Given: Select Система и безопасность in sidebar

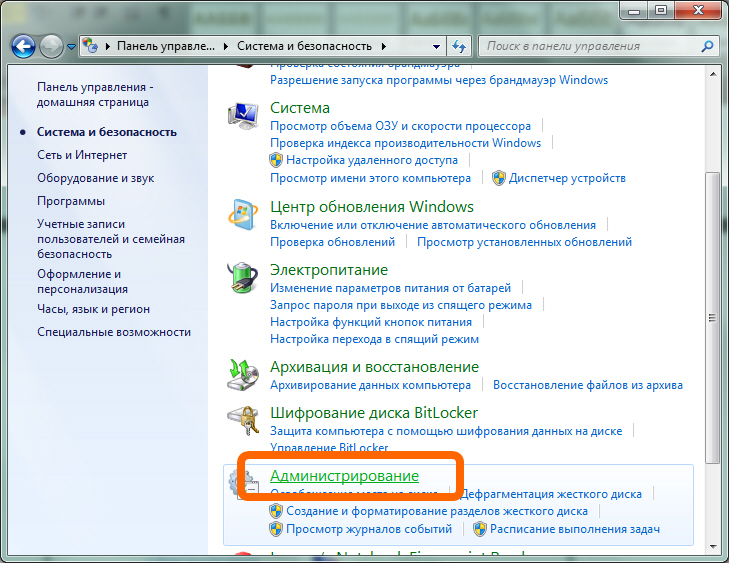Looking at the screenshot, I should pos(106,132).
